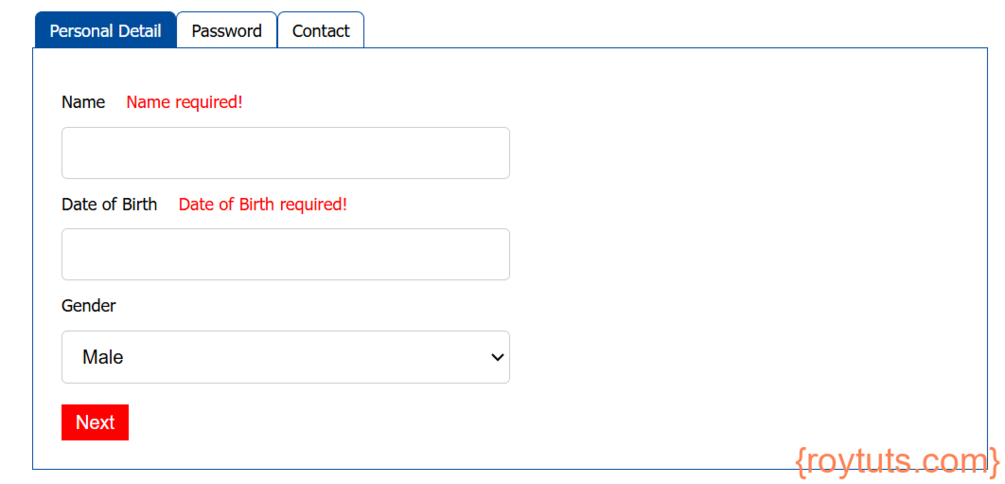Switch to the Password tab

226,30
